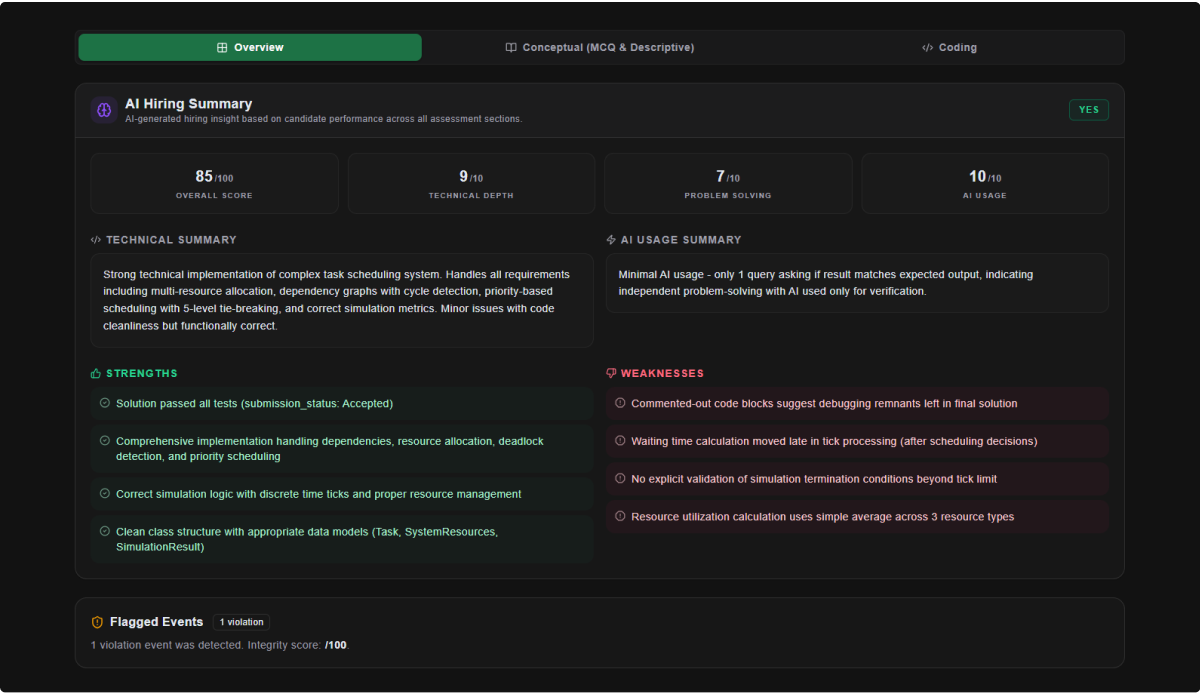Open the Coding tab
This screenshot has height=693, width=1200.
point(949,48)
